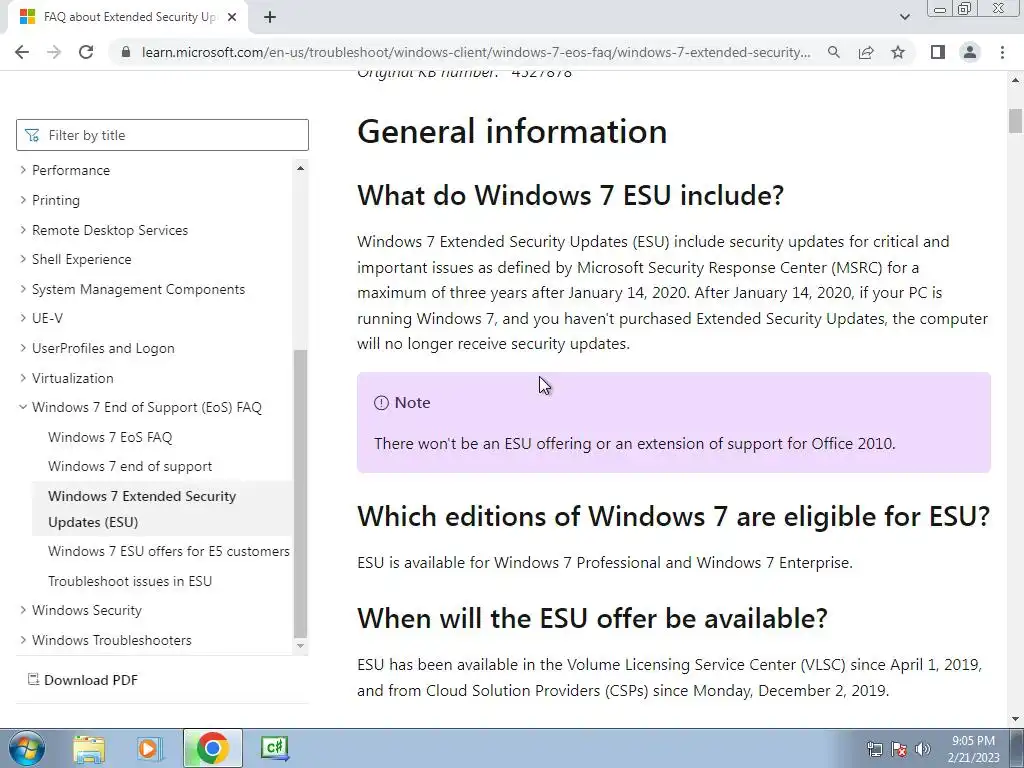Click page scrollbar down arrow
This screenshot has width=1024, height=768.
click(1016, 719)
